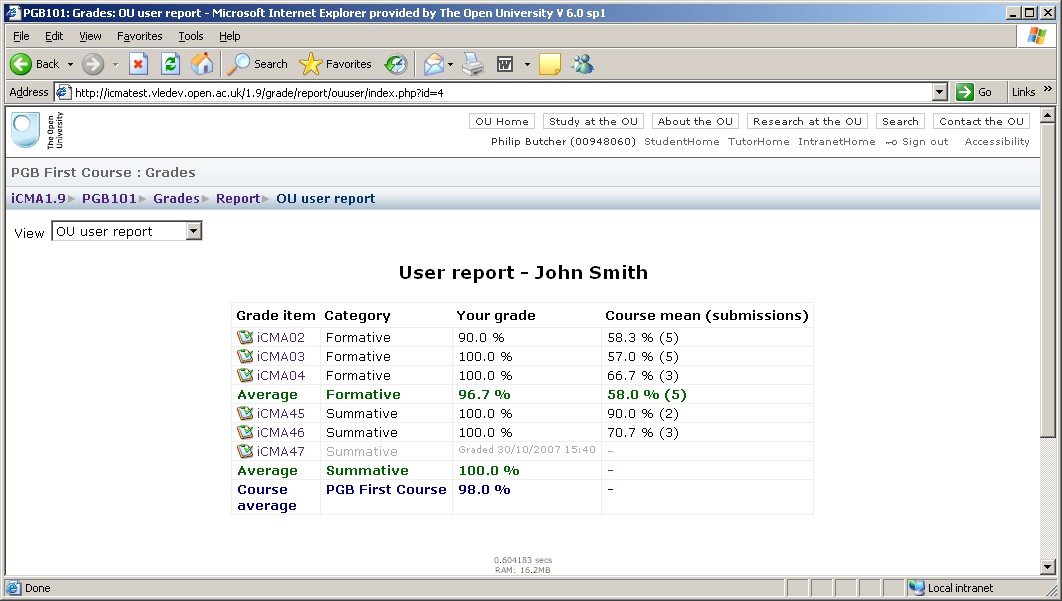Open the Messenger people icon
The height and width of the screenshot is (601, 1062).
pyautogui.click(x=582, y=64)
